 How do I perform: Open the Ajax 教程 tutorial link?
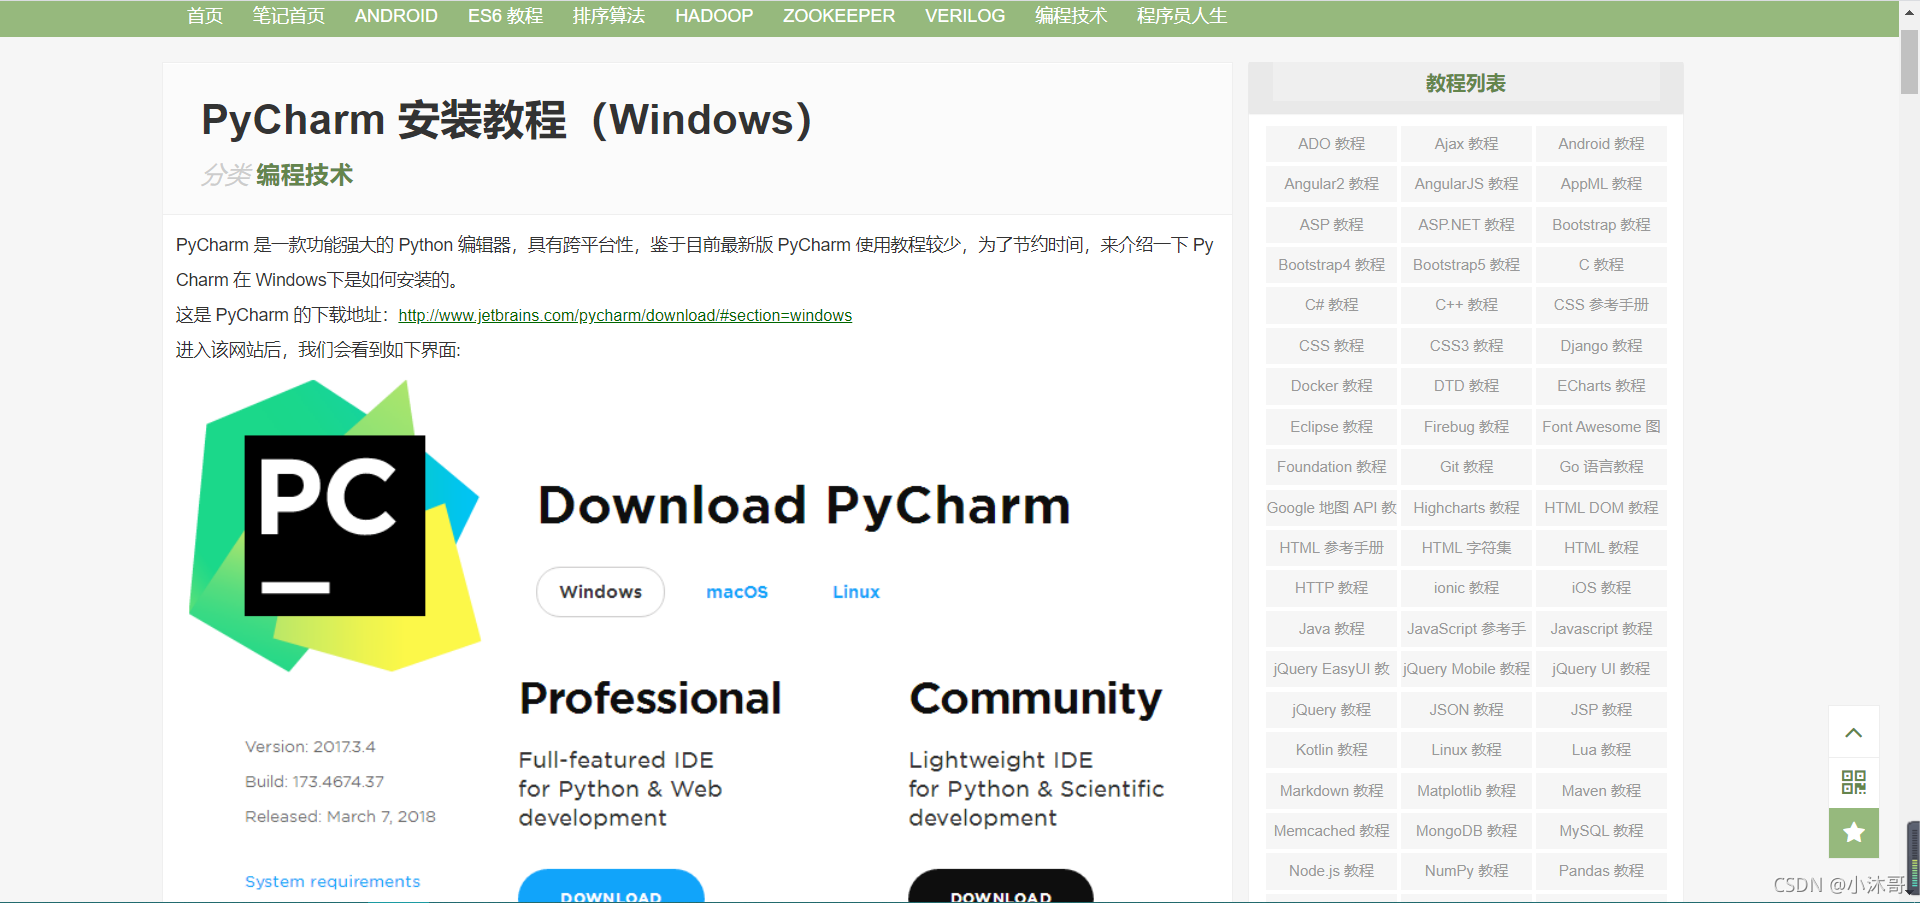click(x=1466, y=144)
